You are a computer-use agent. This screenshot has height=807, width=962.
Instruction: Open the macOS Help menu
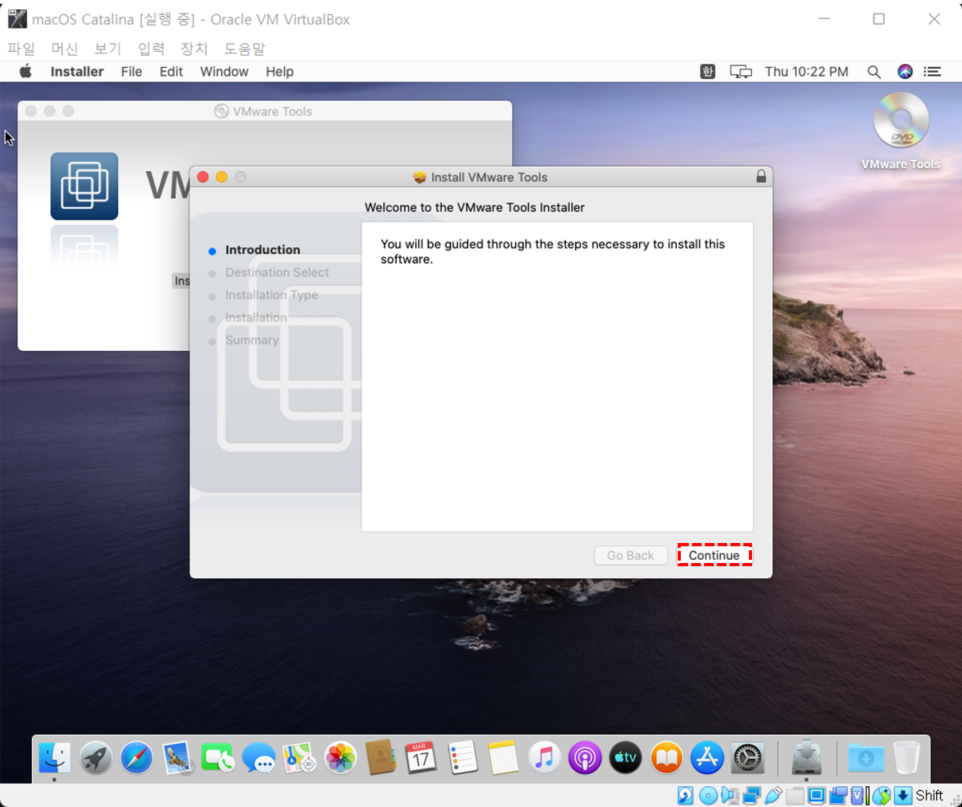[x=279, y=72]
